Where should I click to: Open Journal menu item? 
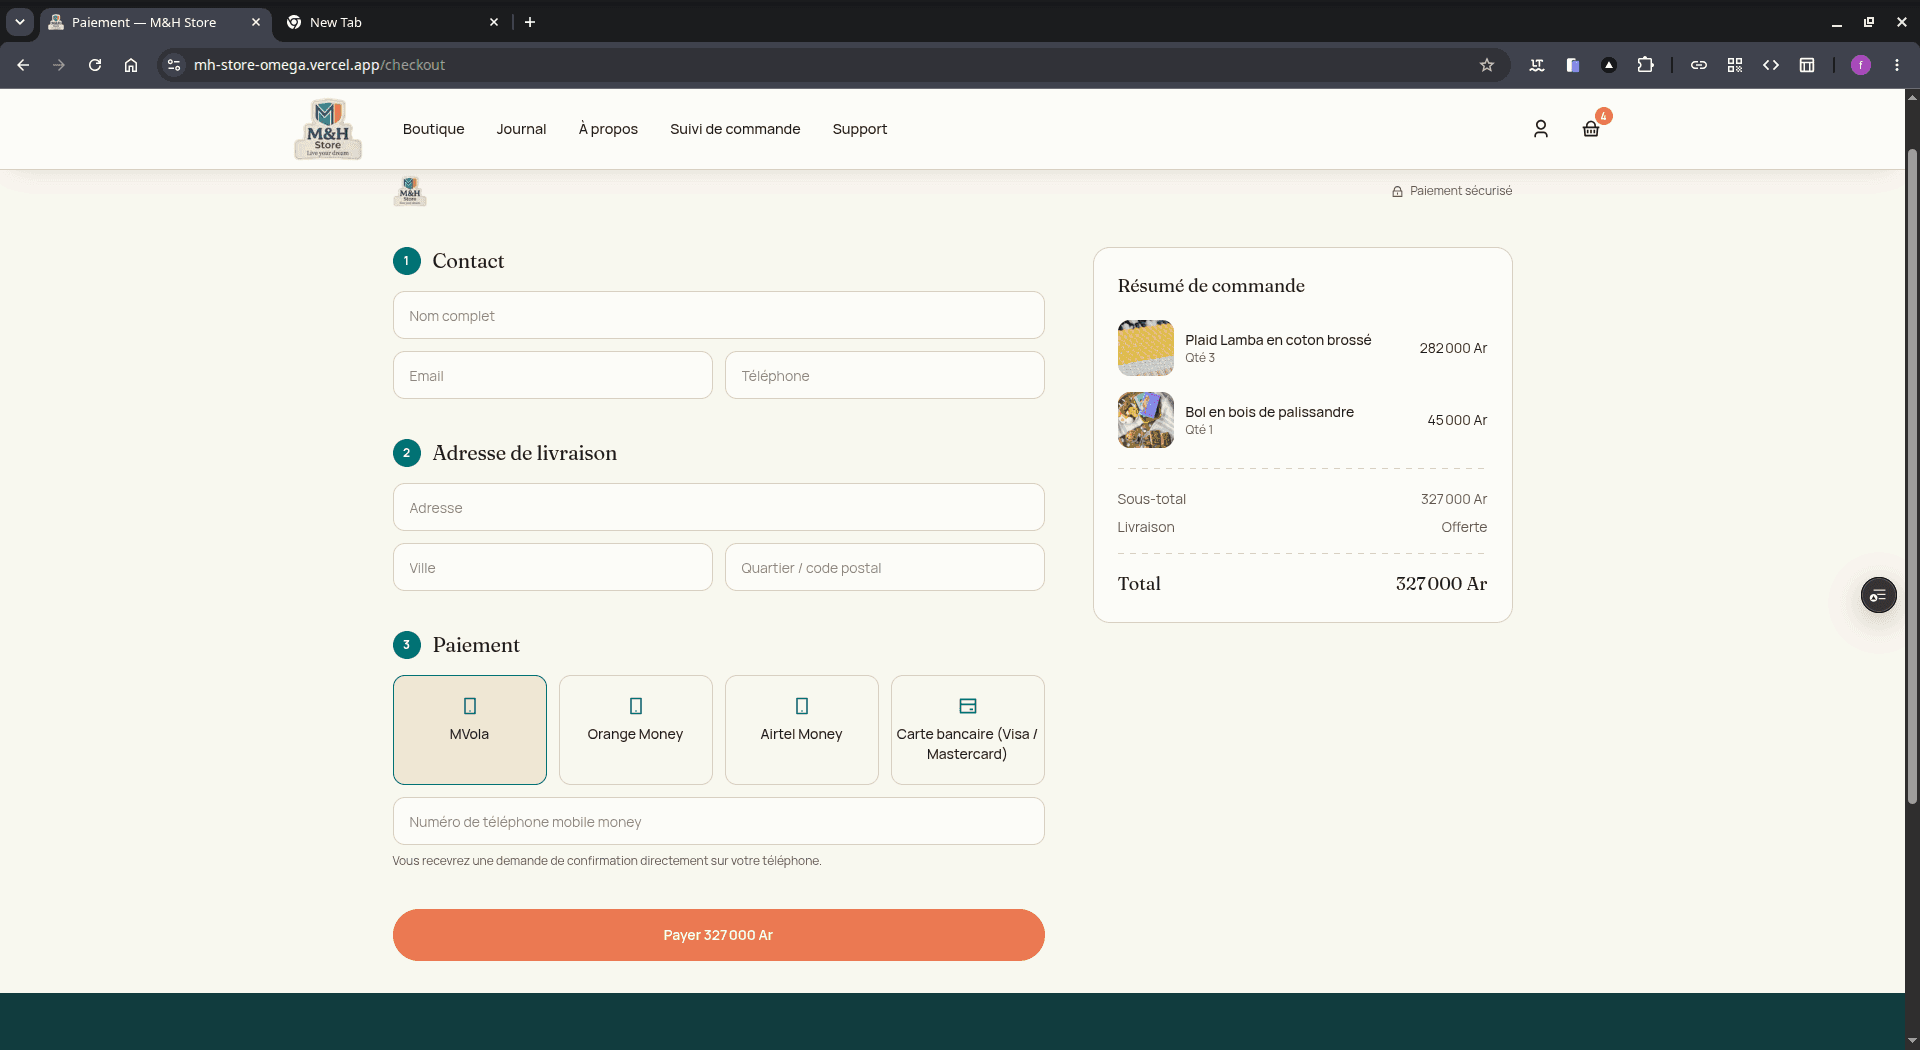[x=522, y=129]
